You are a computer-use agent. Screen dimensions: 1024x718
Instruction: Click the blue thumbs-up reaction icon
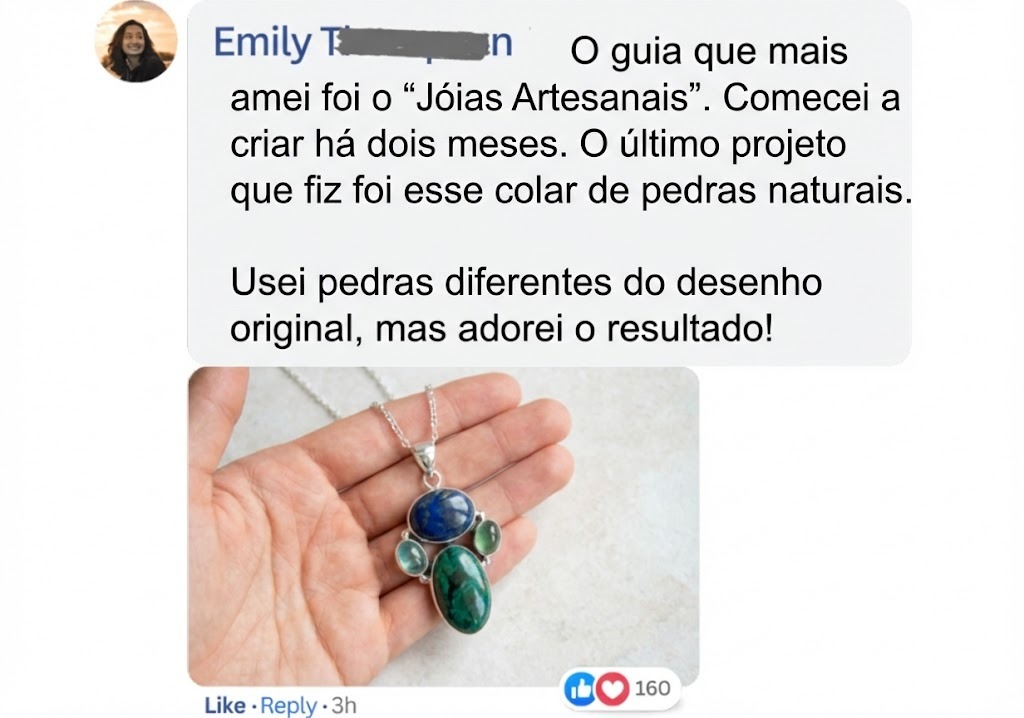[x=580, y=689]
